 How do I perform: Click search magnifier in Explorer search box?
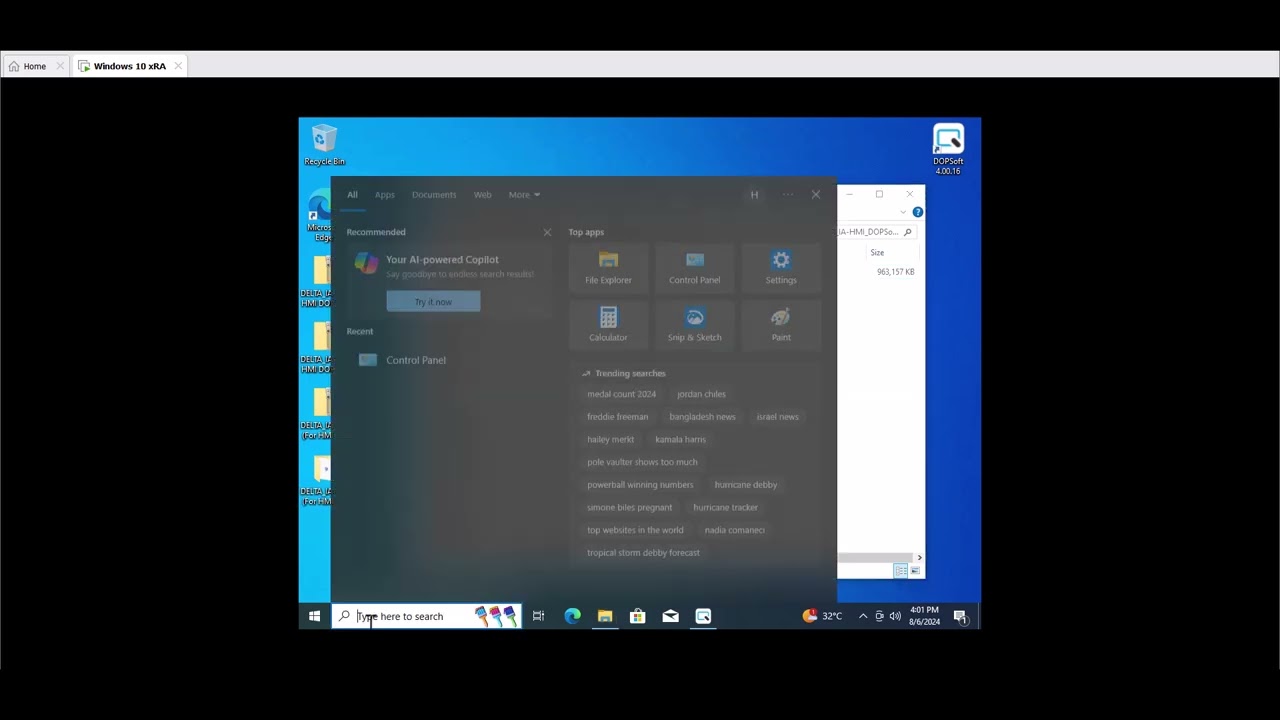(908, 232)
